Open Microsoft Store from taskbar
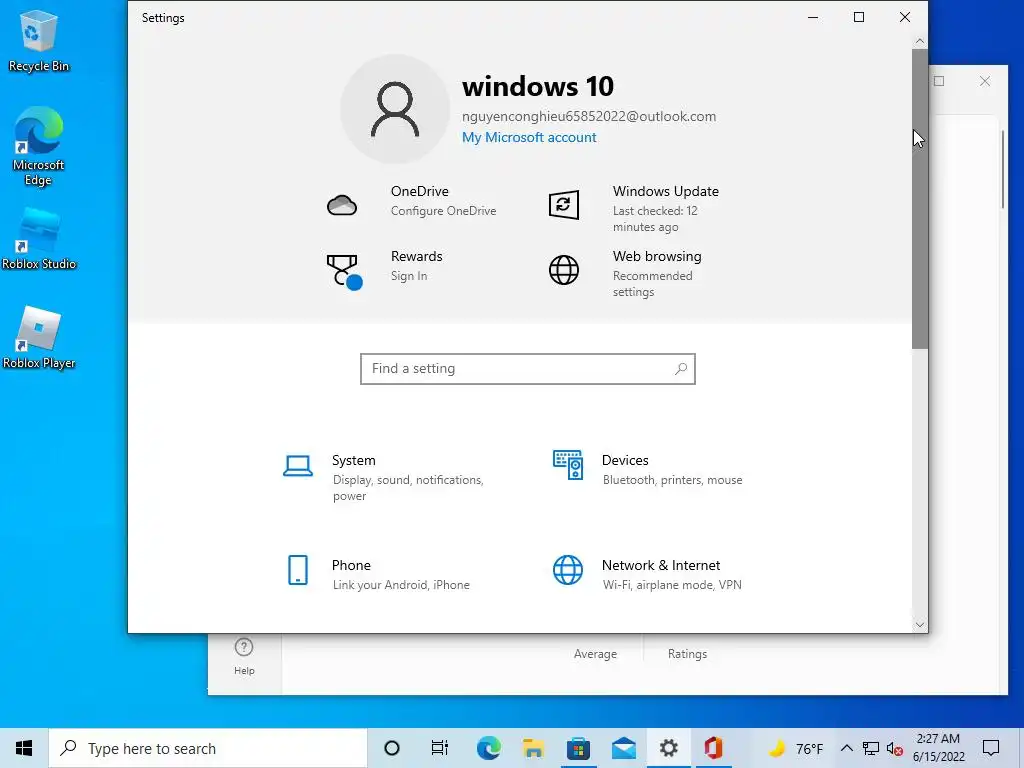Image resolution: width=1024 pixels, height=768 pixels. click(578, 748)
